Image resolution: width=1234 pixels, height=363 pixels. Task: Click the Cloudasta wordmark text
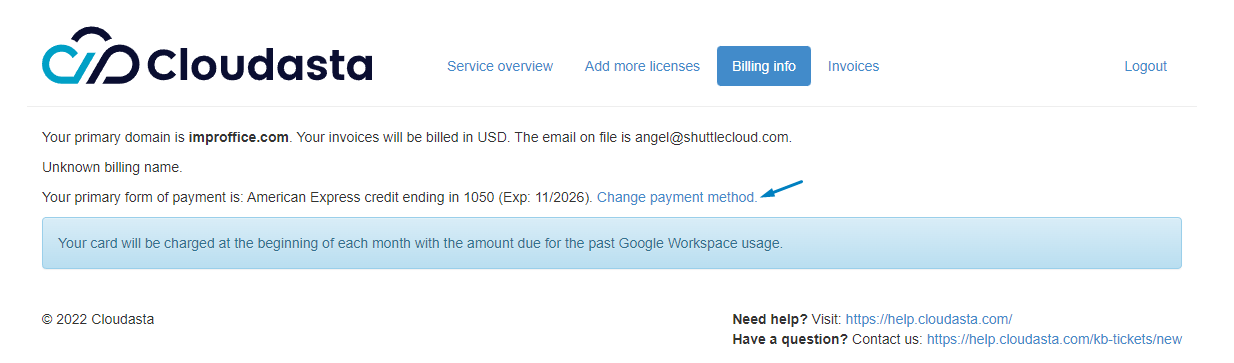point(260,65)
